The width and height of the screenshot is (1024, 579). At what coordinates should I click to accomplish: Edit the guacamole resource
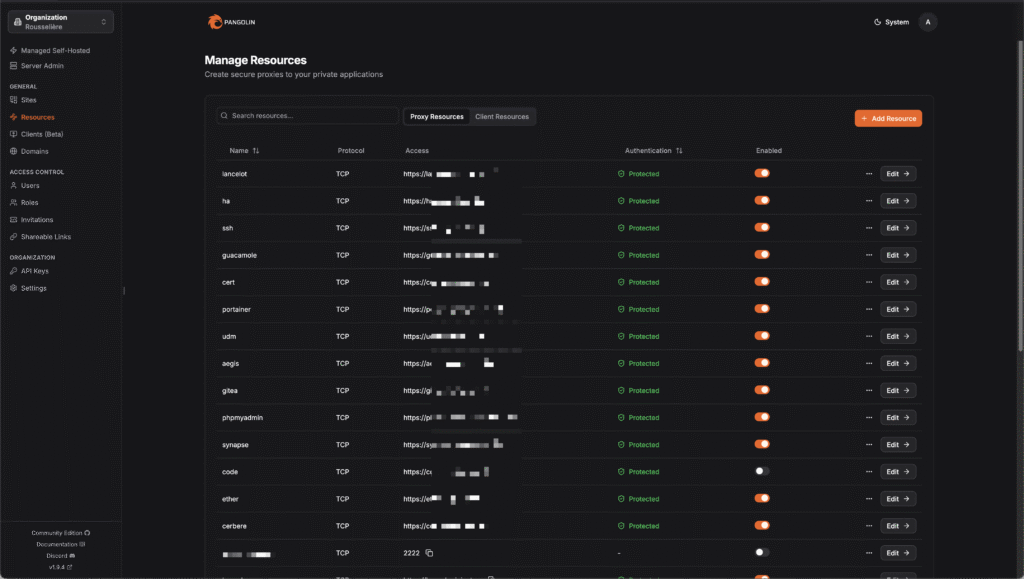[898, 255]
